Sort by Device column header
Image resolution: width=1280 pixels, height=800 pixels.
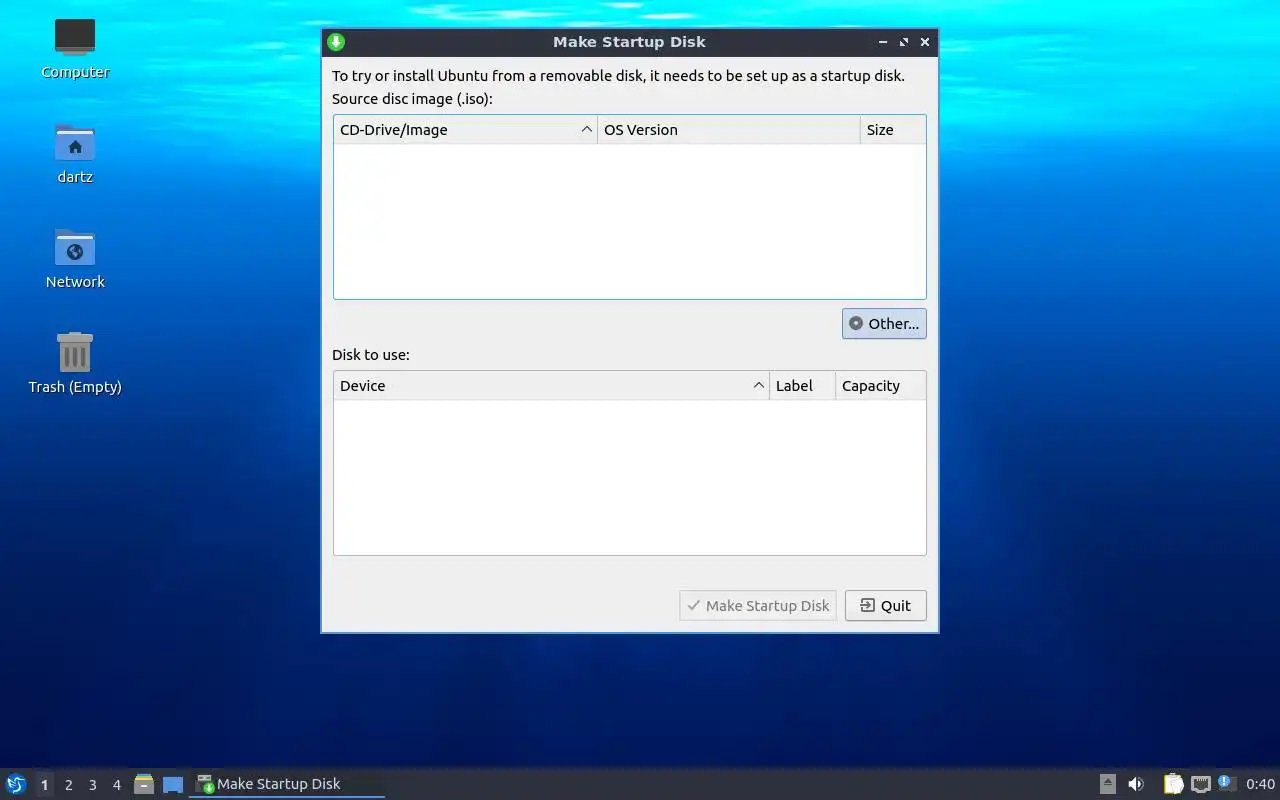pos(551,386)
